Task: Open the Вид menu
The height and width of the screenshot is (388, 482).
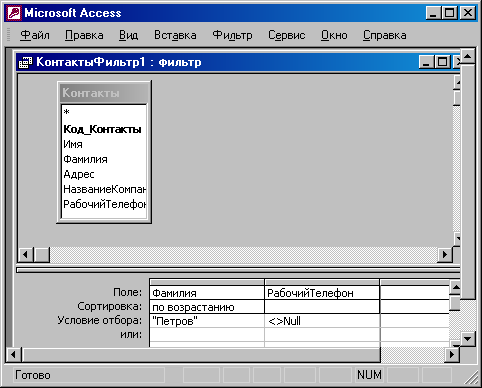Action: click(x=128, y=35)
